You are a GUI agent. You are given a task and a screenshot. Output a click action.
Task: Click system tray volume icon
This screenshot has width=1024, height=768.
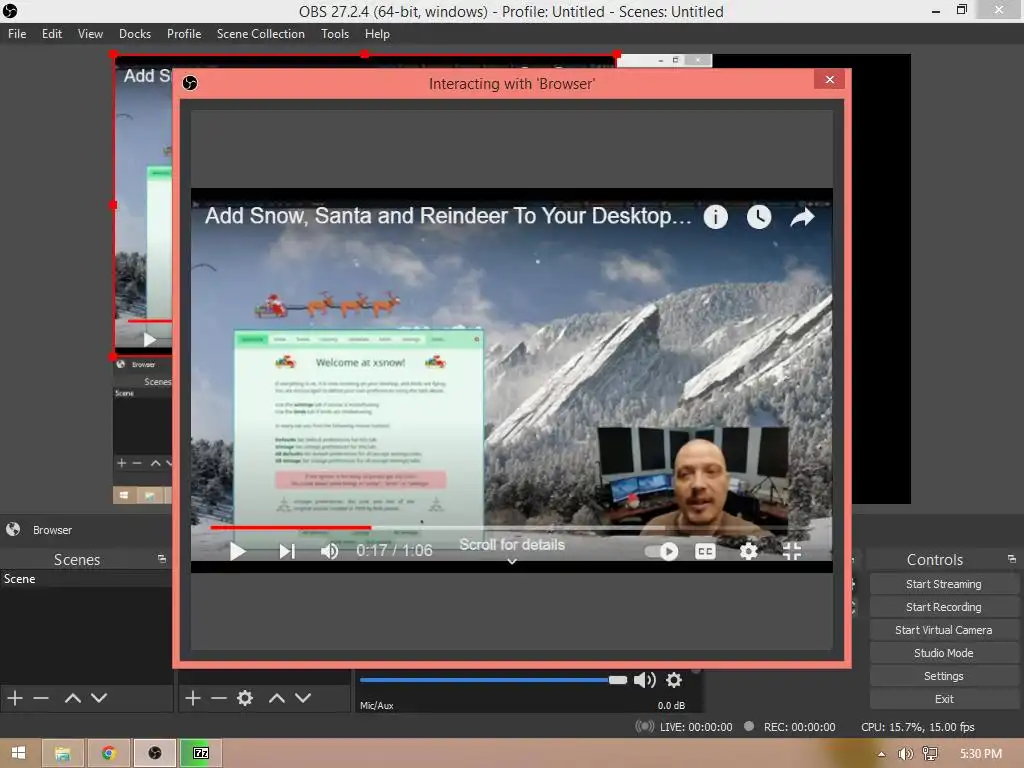(905, 754)
